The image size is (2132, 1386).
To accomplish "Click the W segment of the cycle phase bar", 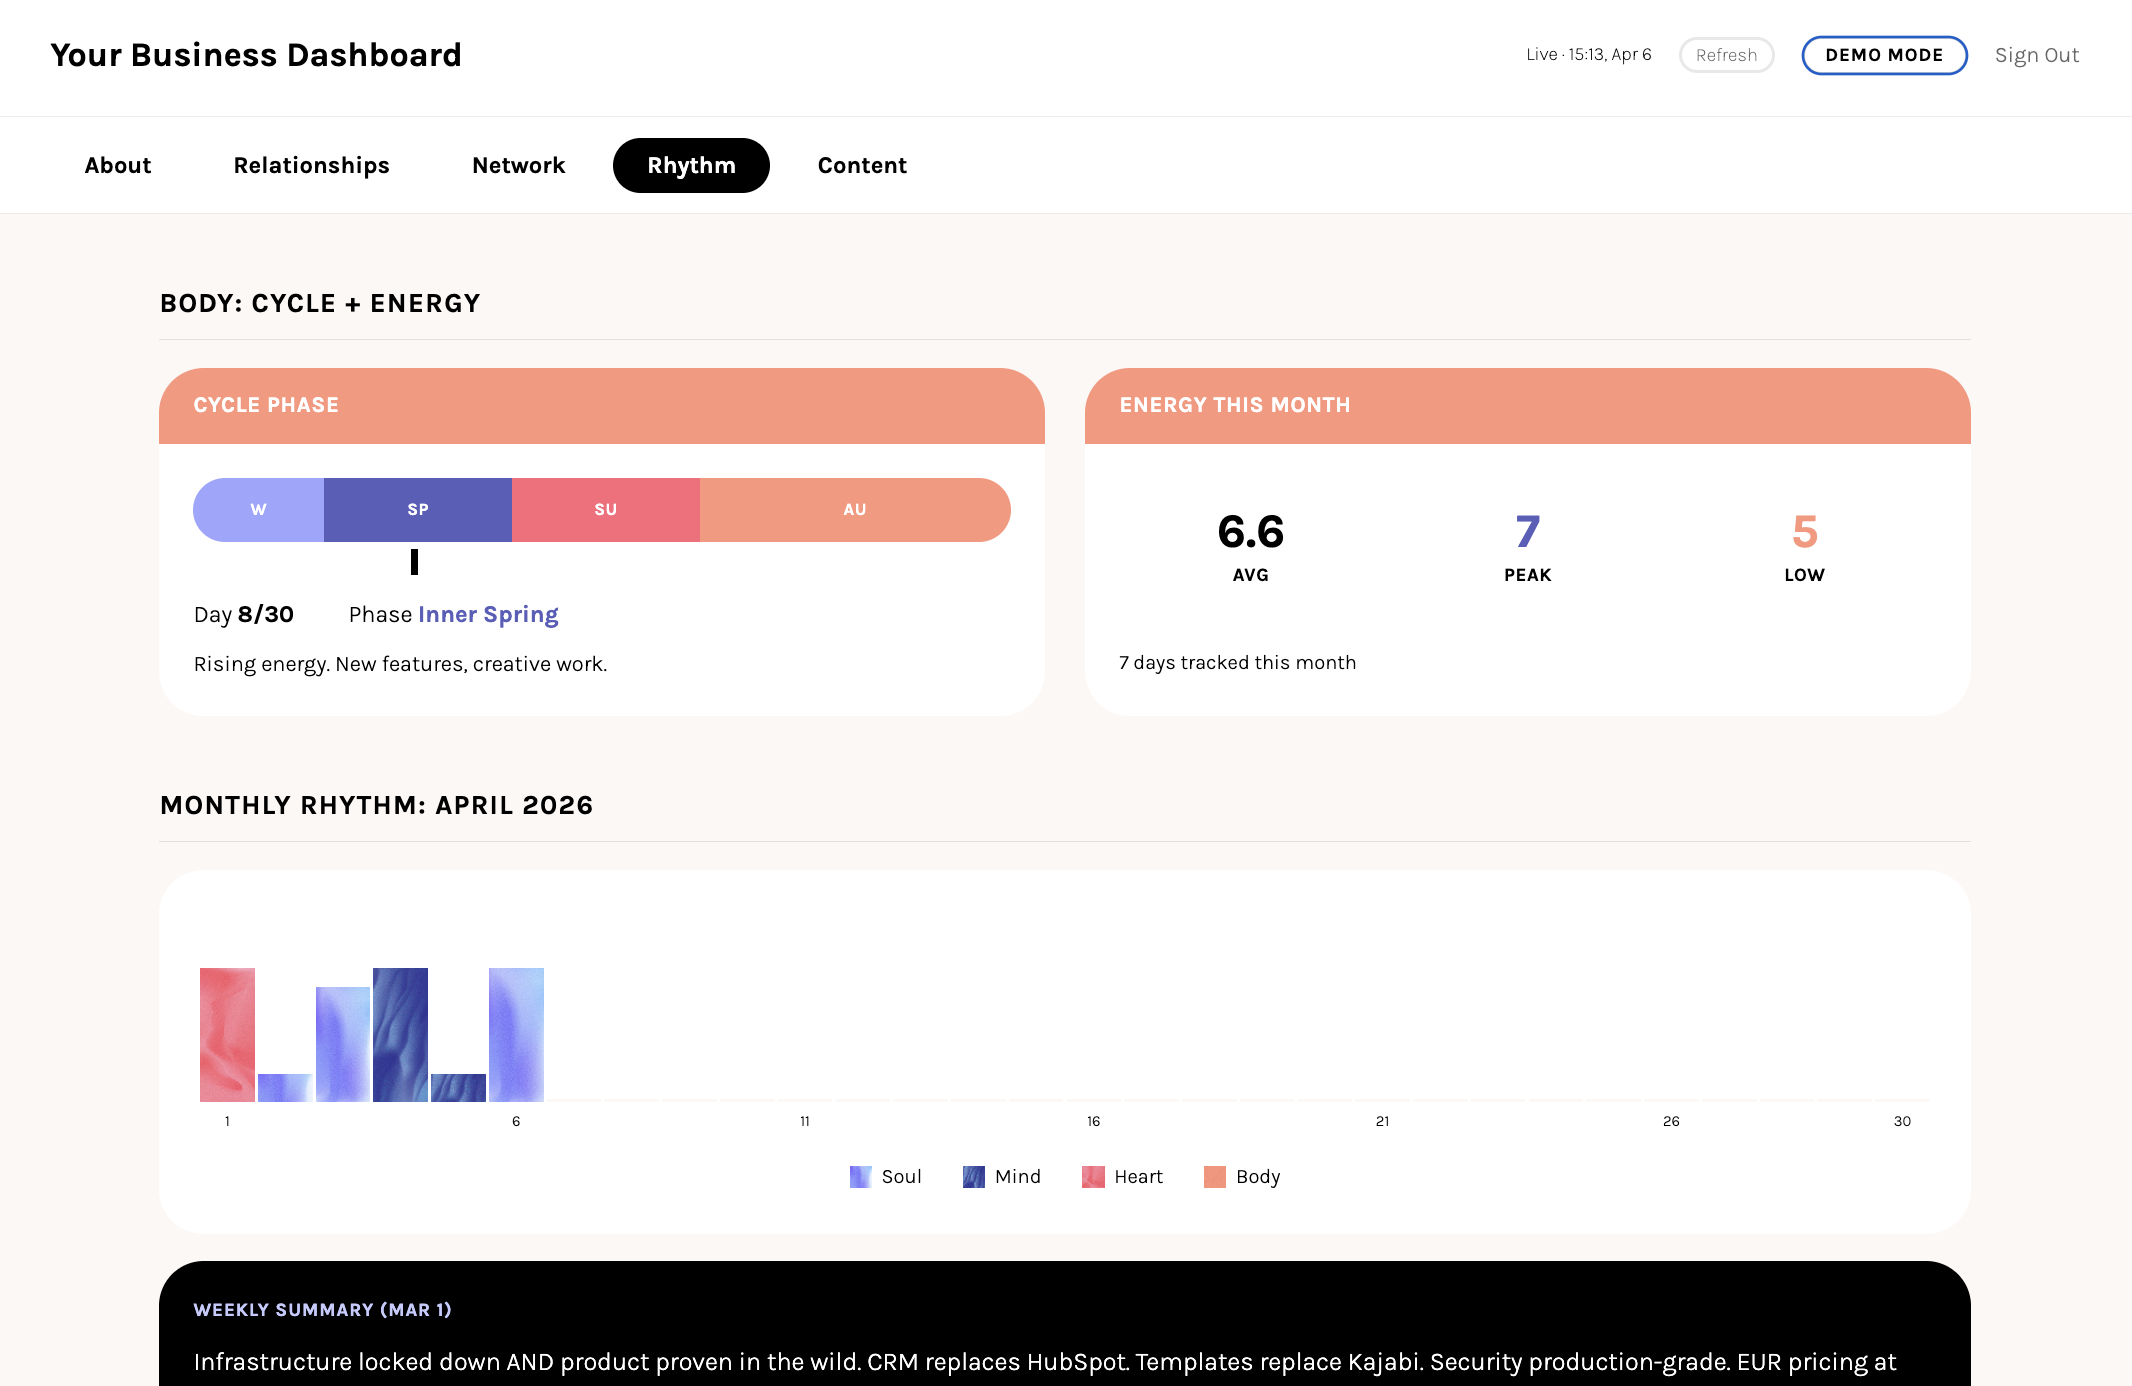I will coord(257,509).
